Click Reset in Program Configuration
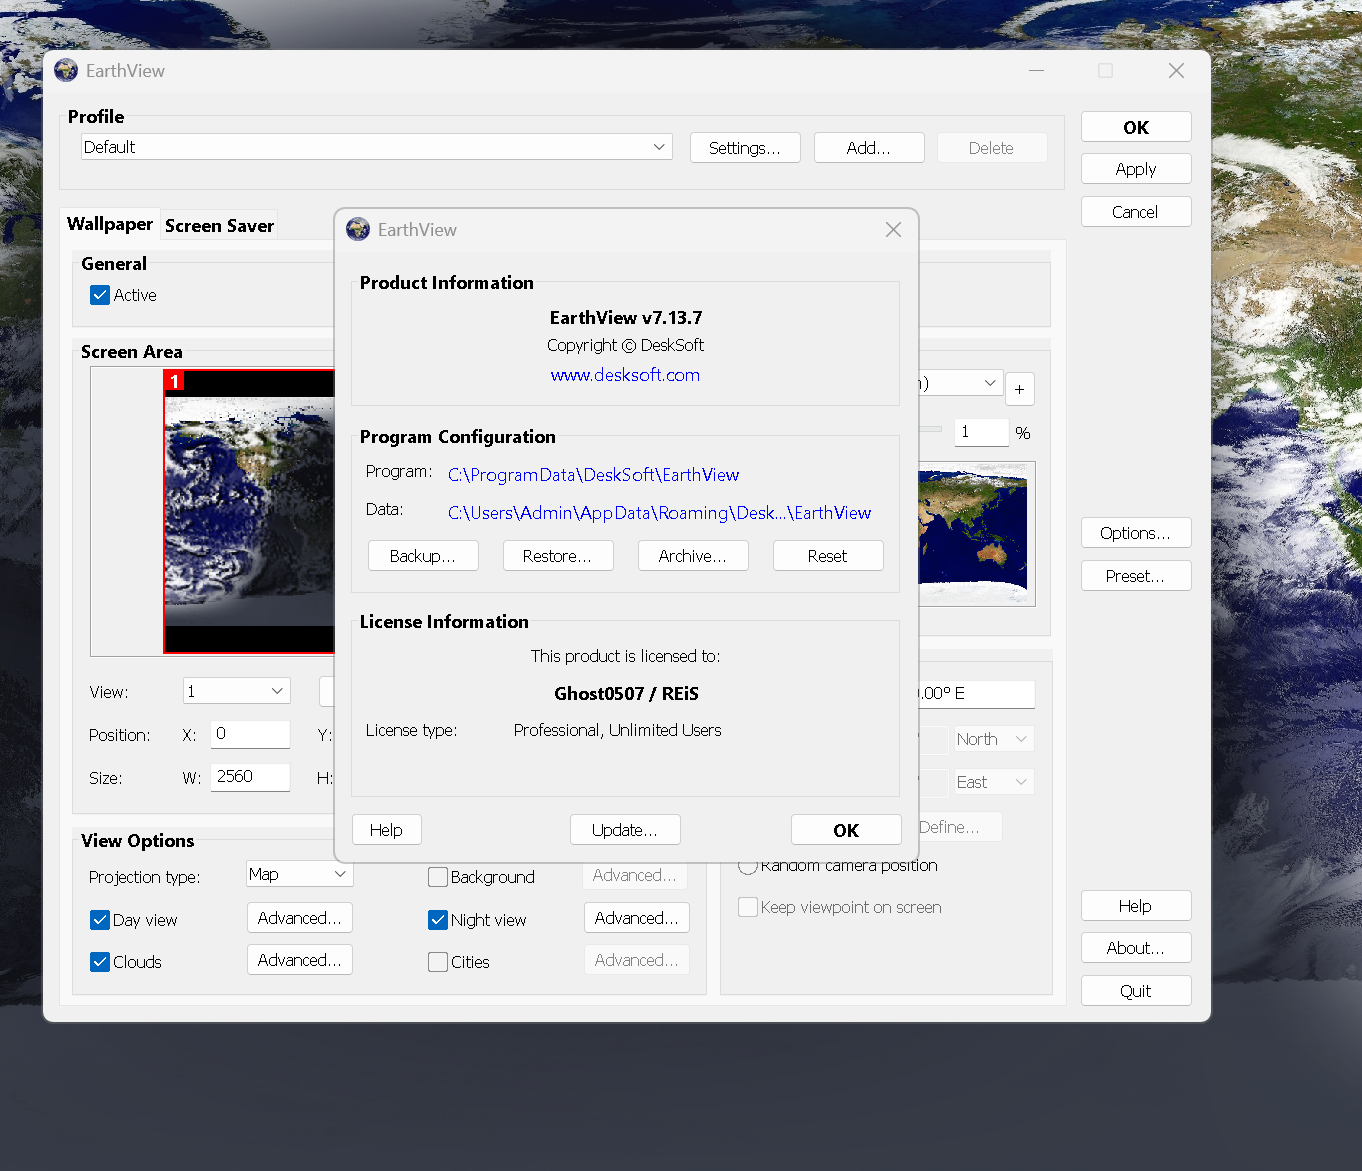 [x=828, y=556]
